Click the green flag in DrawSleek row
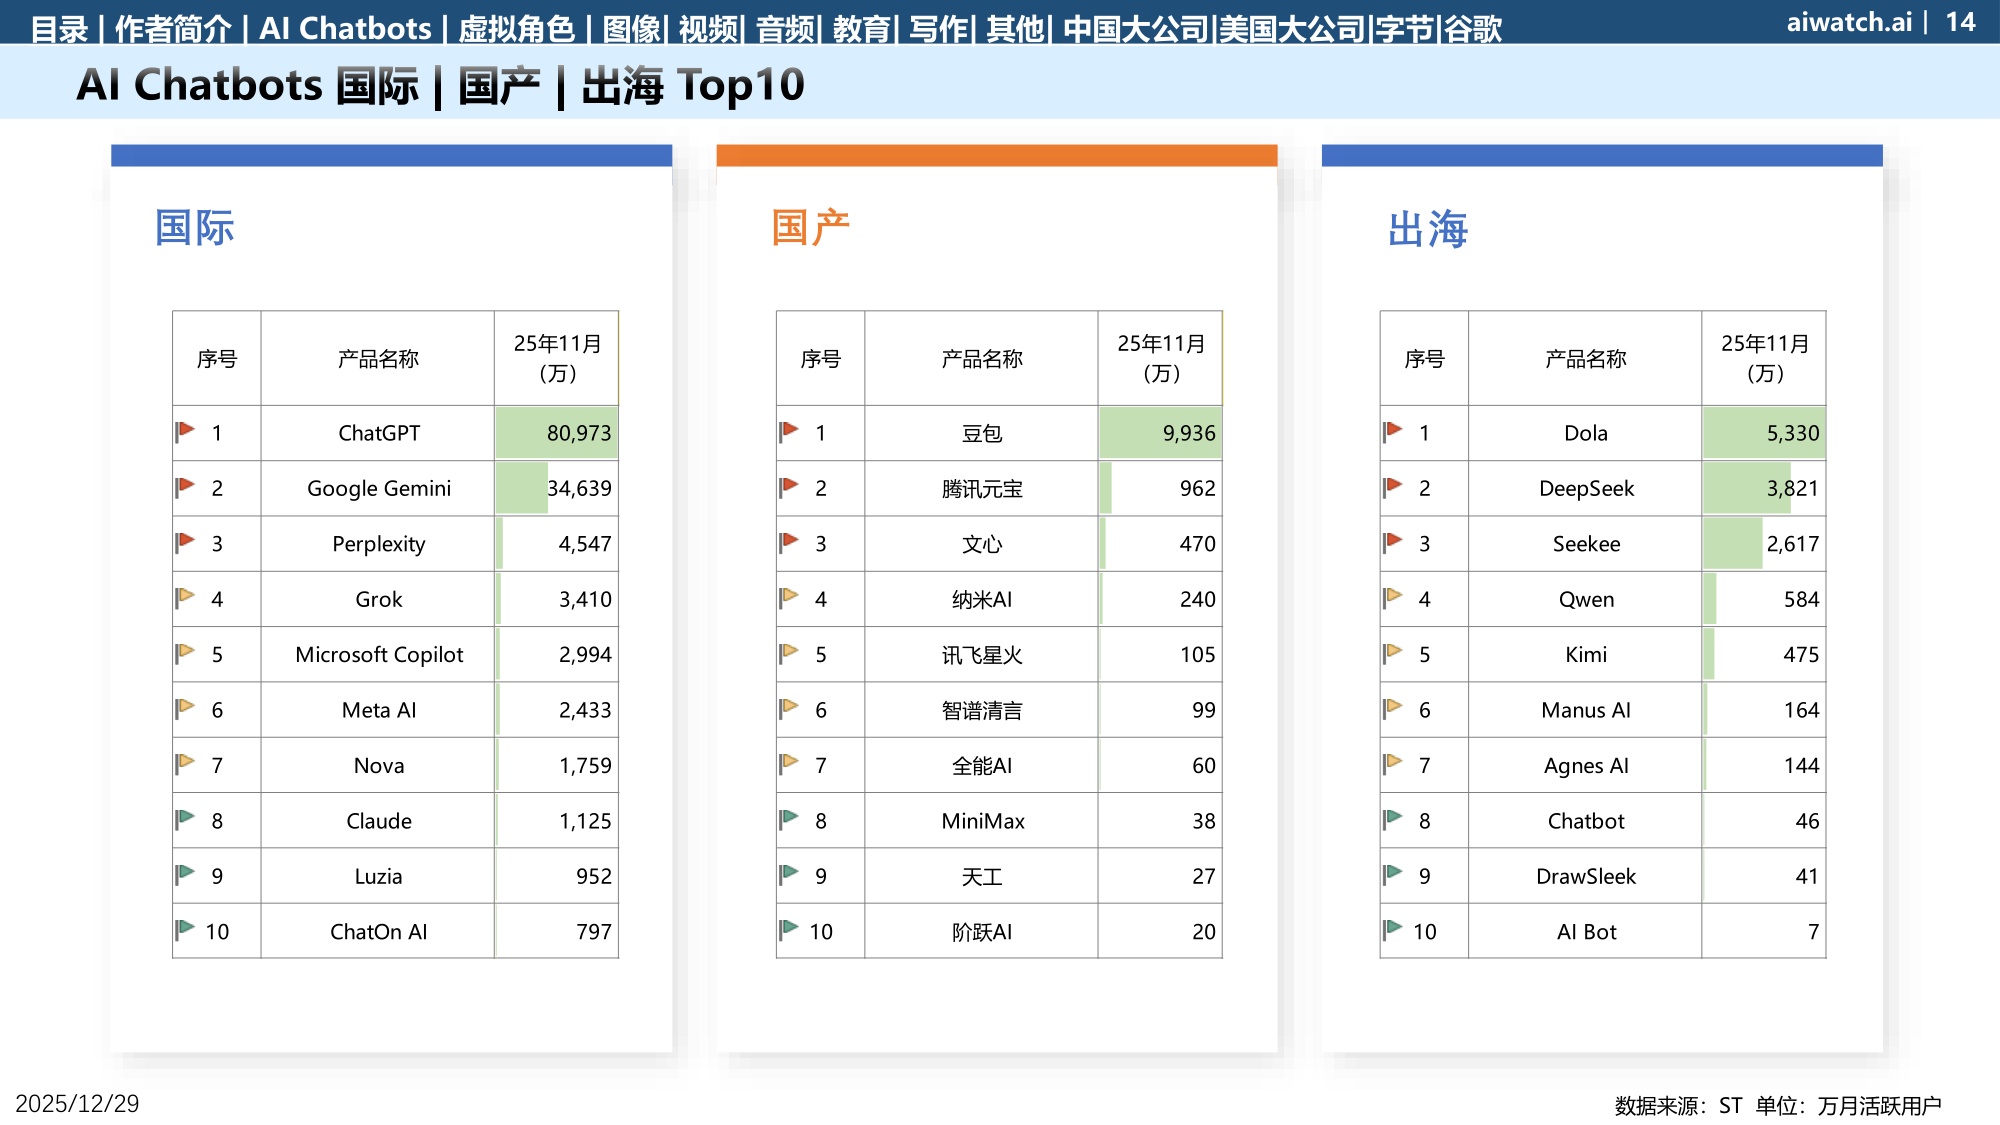The height and width of the screenshot is (1125, 2000). [1393, 874]
